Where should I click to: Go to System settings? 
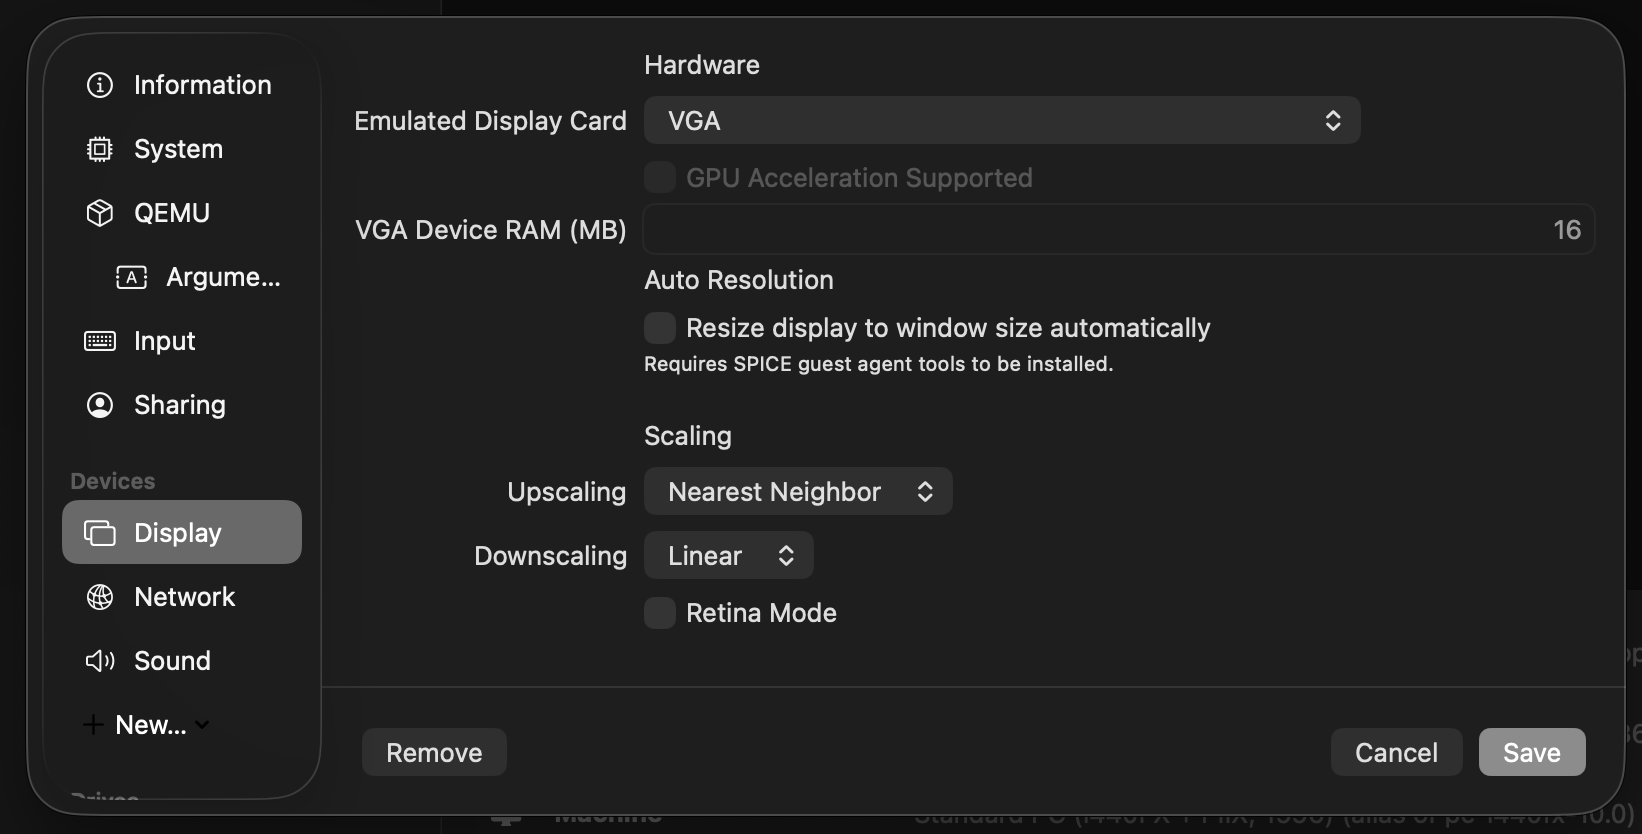click(182, 149)
